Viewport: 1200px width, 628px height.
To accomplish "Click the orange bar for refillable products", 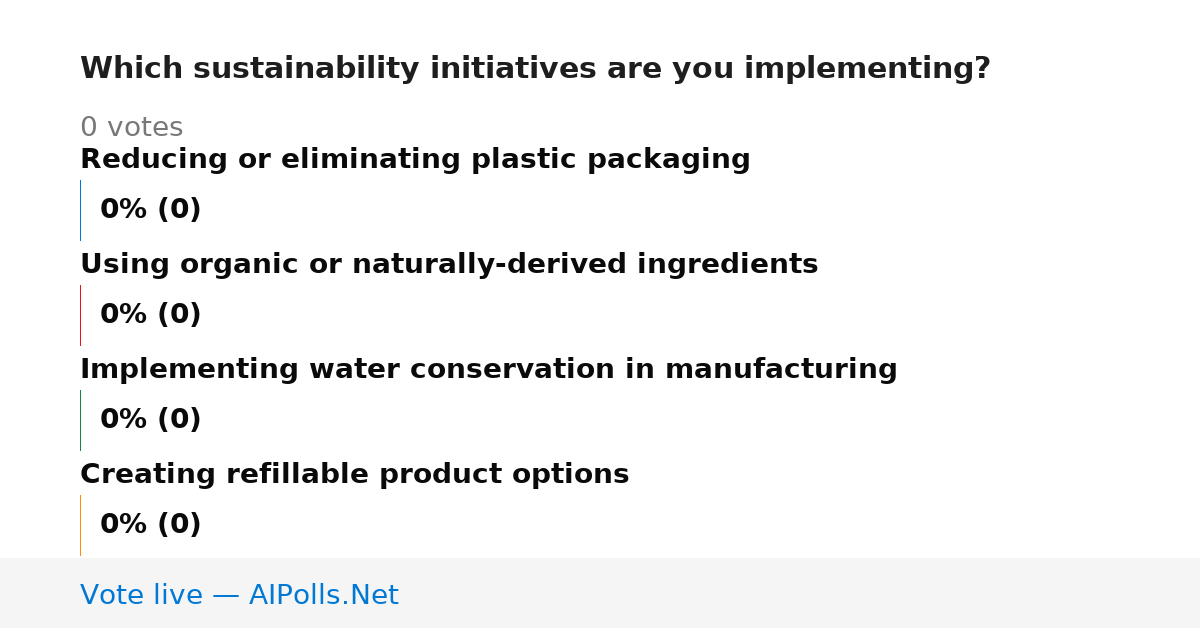I will tap(80, 525).
